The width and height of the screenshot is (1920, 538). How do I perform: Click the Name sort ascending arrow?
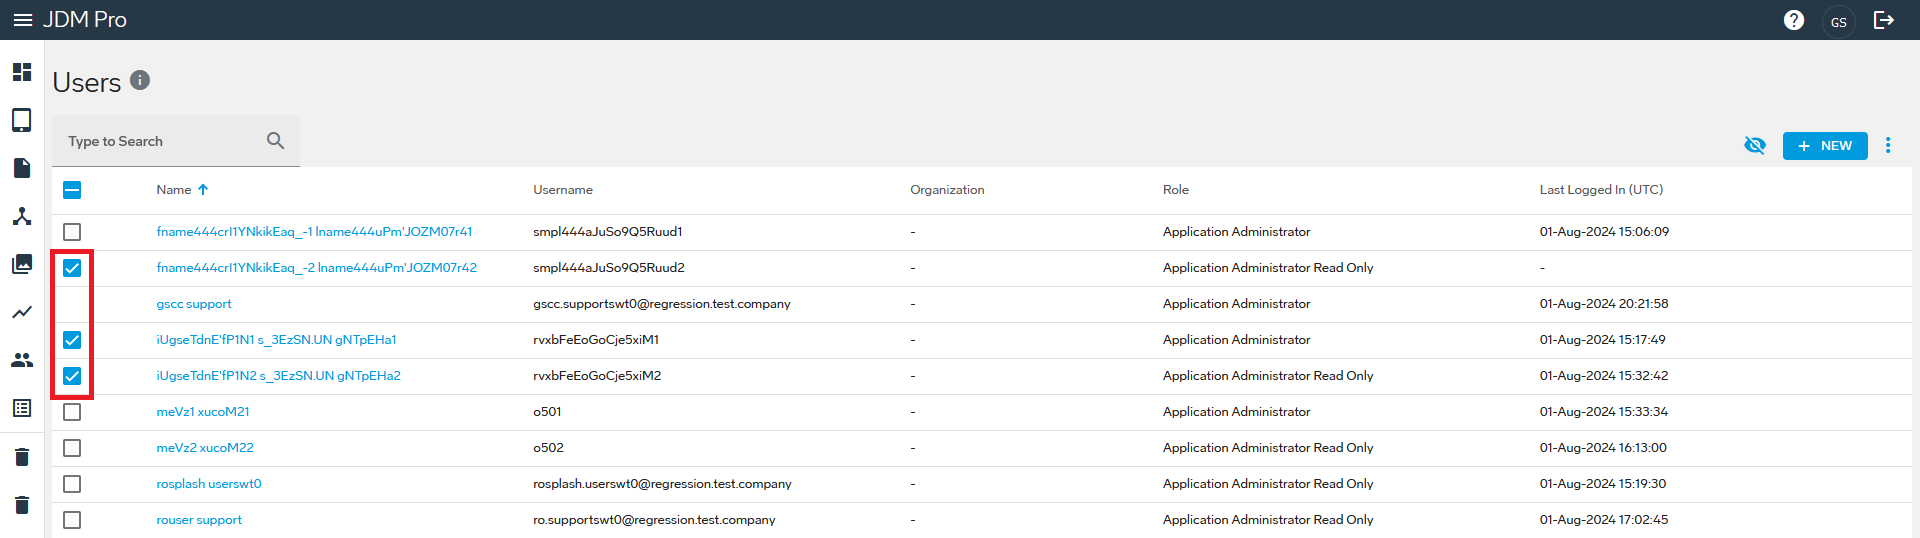point(203,190)
